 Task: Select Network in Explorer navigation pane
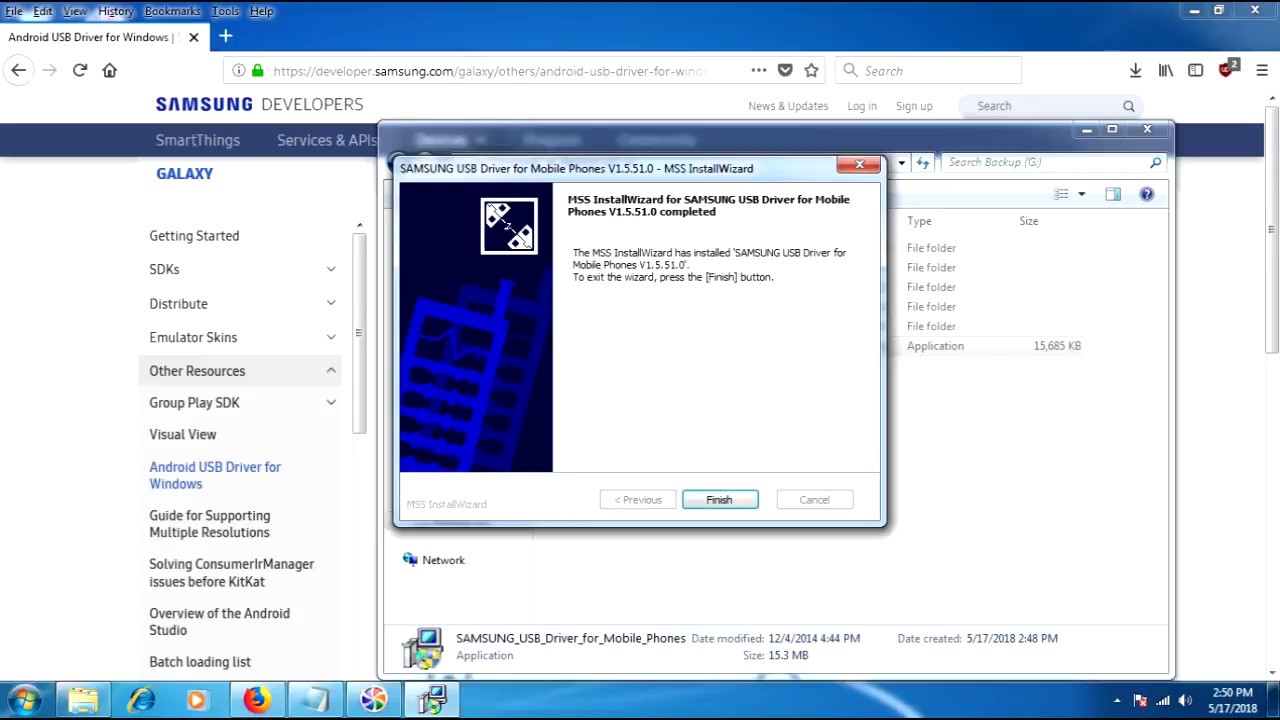(x=444, y=560)
